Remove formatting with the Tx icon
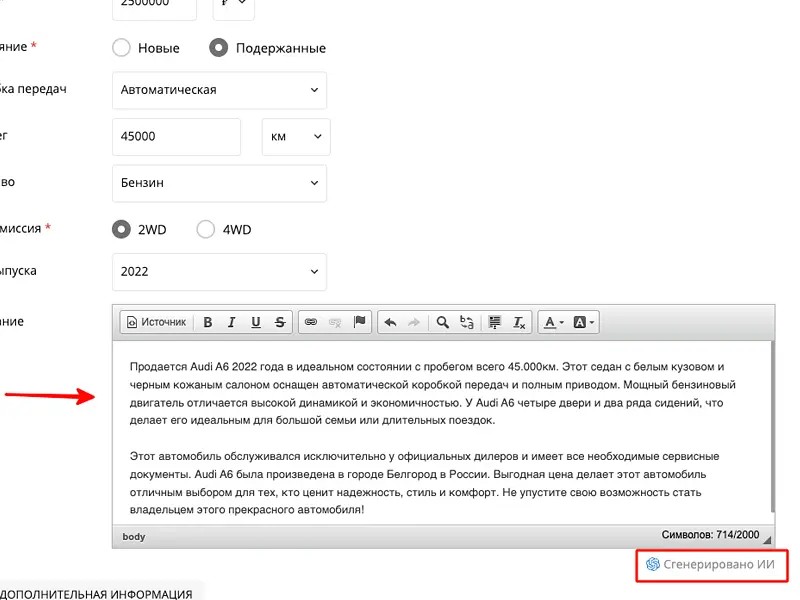This screenshot has width=800, height=600. 519,322
